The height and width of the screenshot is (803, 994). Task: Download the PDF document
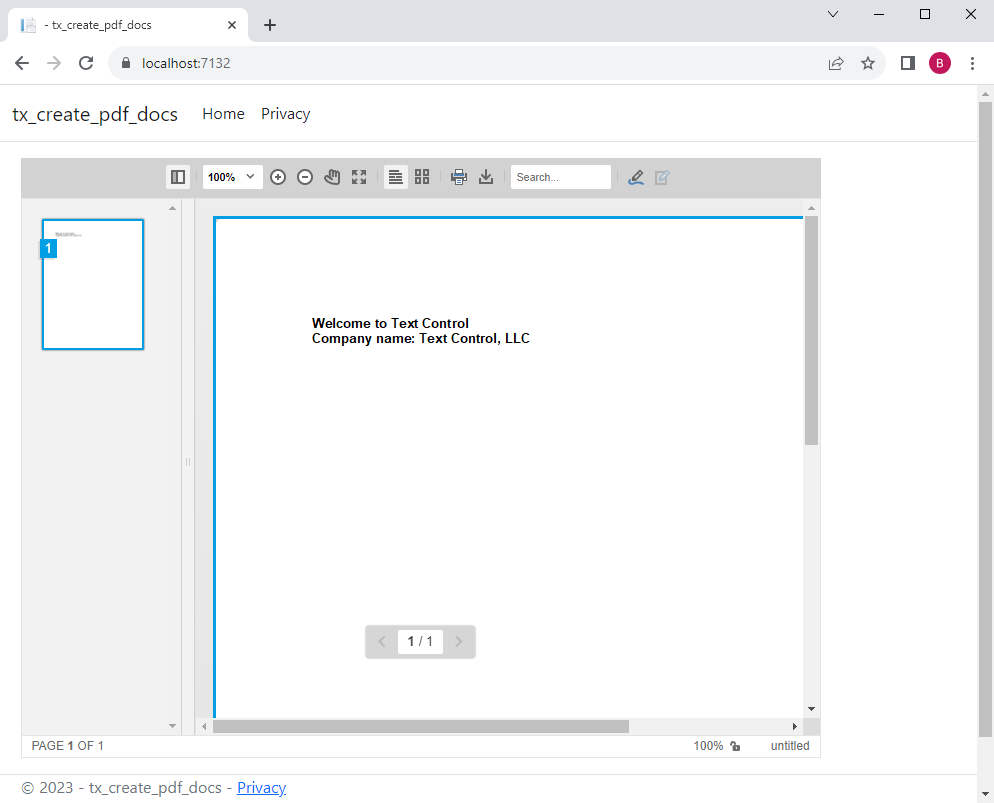tap(486, 176)
